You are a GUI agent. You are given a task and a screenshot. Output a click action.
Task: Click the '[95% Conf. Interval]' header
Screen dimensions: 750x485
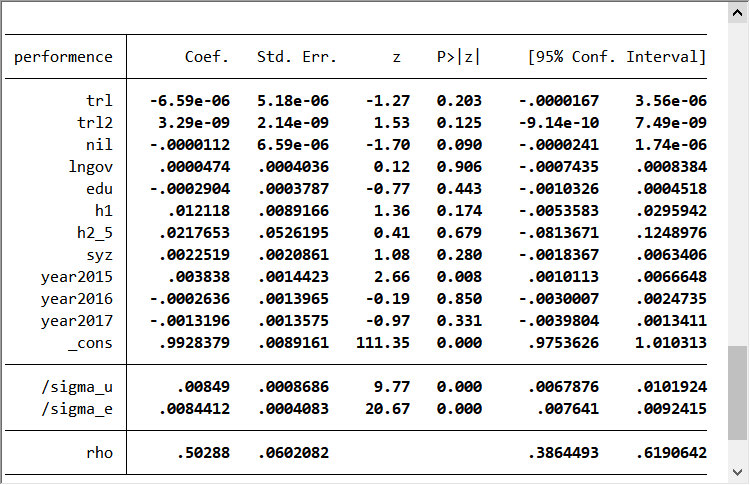pos(616,57)
